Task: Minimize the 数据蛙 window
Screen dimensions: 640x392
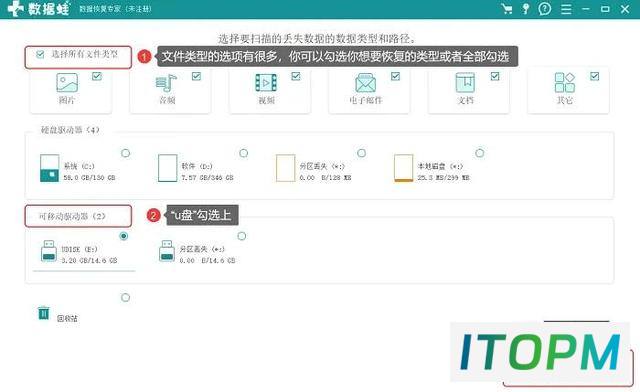Action: tap(586, 9)
